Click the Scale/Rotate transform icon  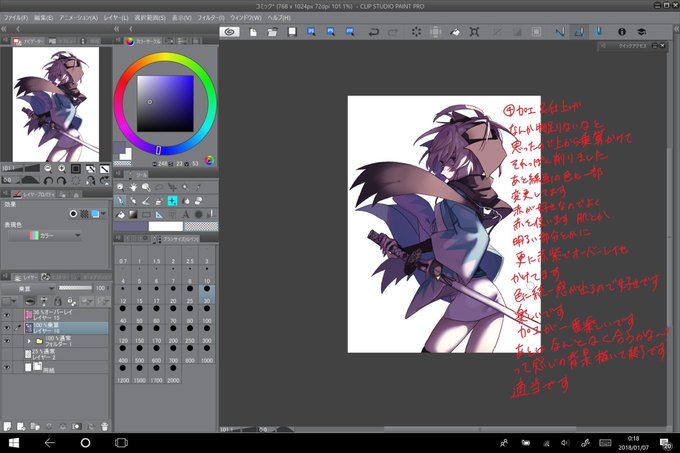[474, 32]
